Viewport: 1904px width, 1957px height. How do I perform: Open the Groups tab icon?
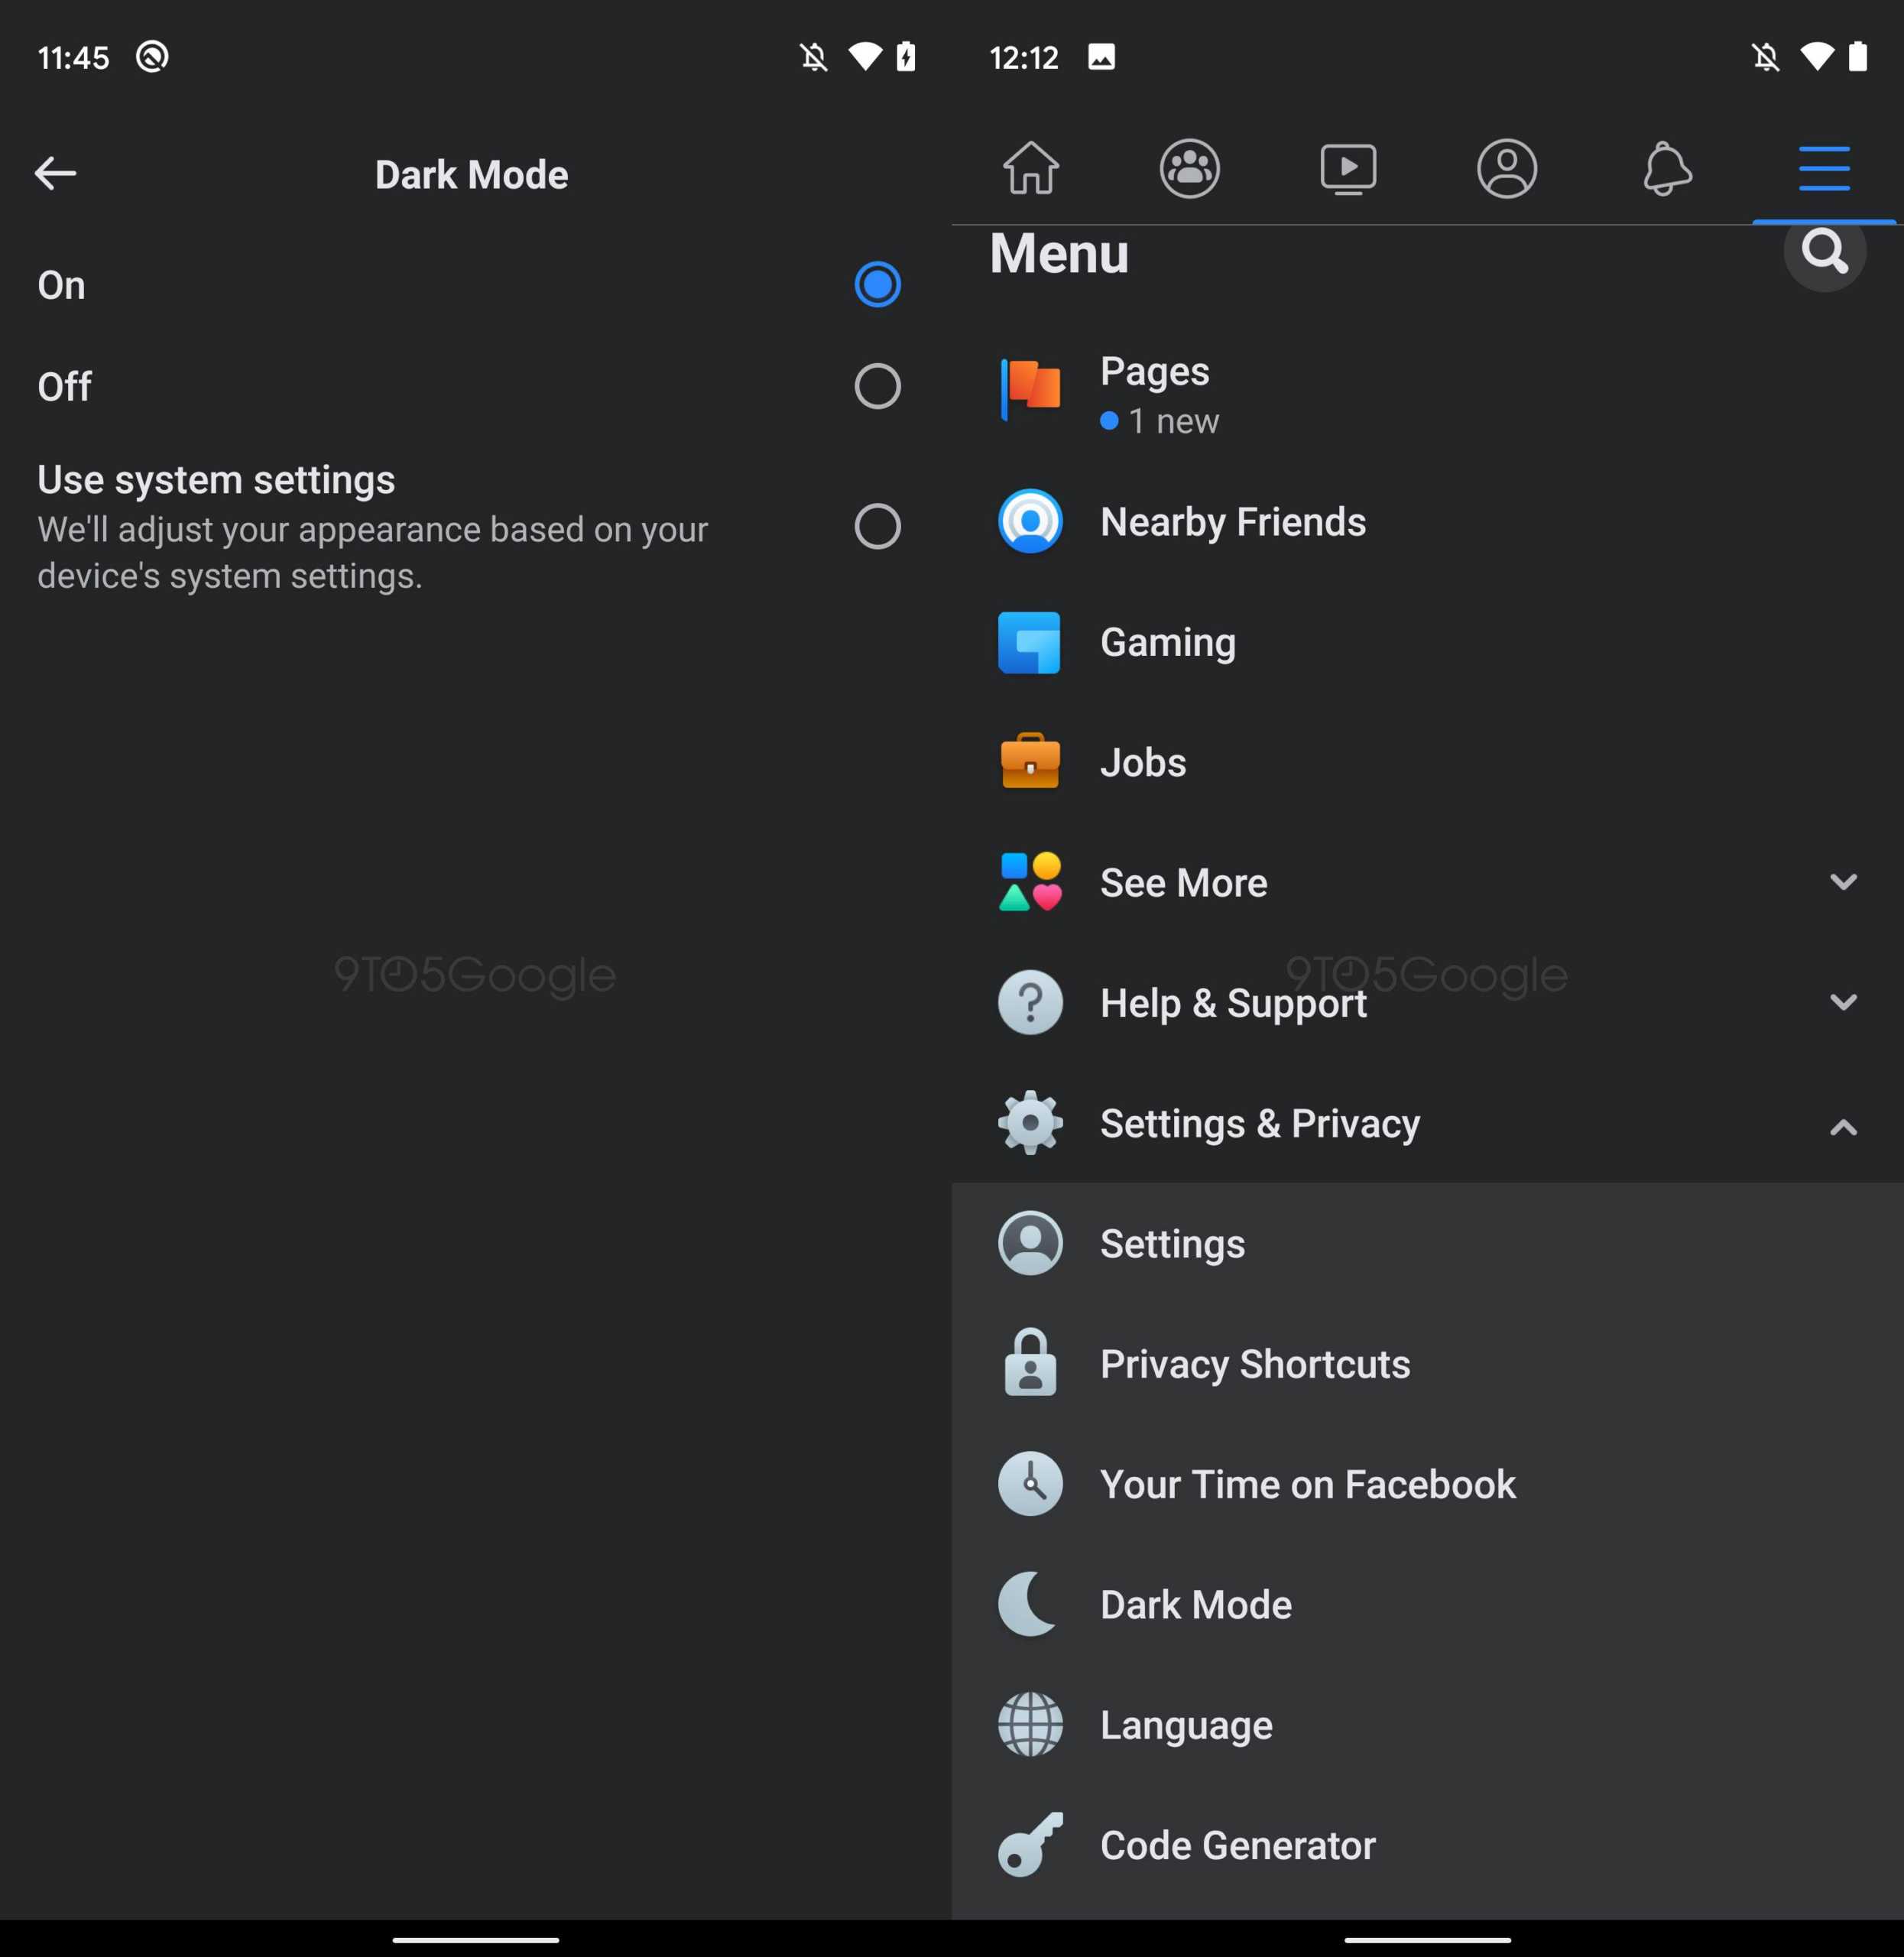[x=1189, y=168]
